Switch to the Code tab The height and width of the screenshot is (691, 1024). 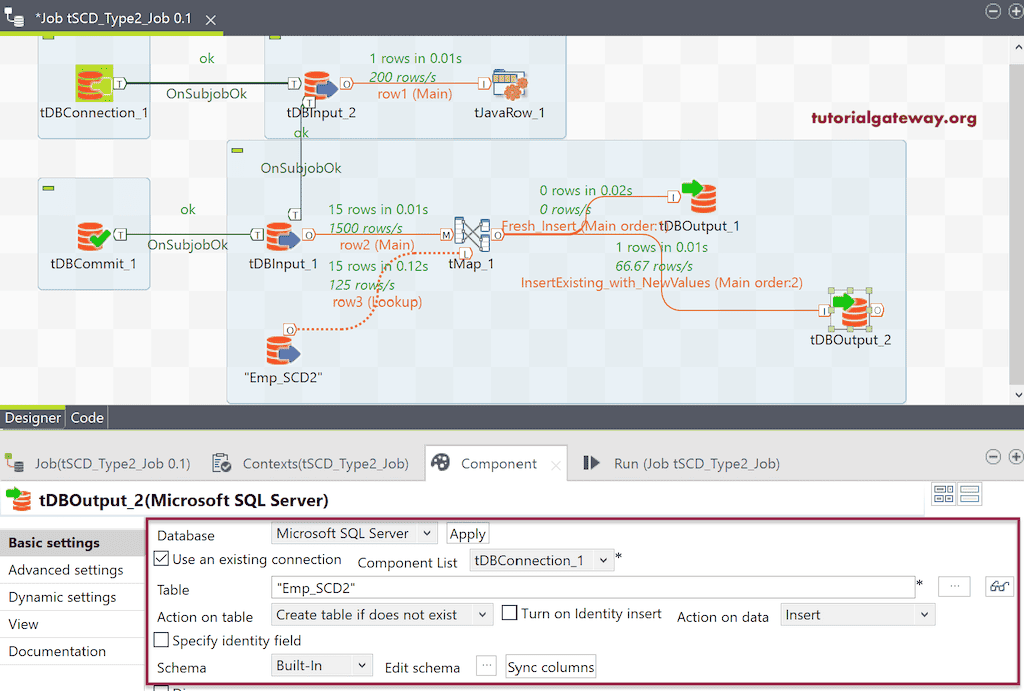pyautogui.click(x=86, y=417)
